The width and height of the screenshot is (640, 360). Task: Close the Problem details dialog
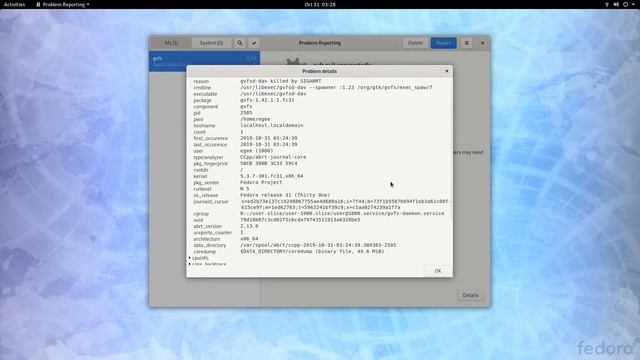(447, 71)
